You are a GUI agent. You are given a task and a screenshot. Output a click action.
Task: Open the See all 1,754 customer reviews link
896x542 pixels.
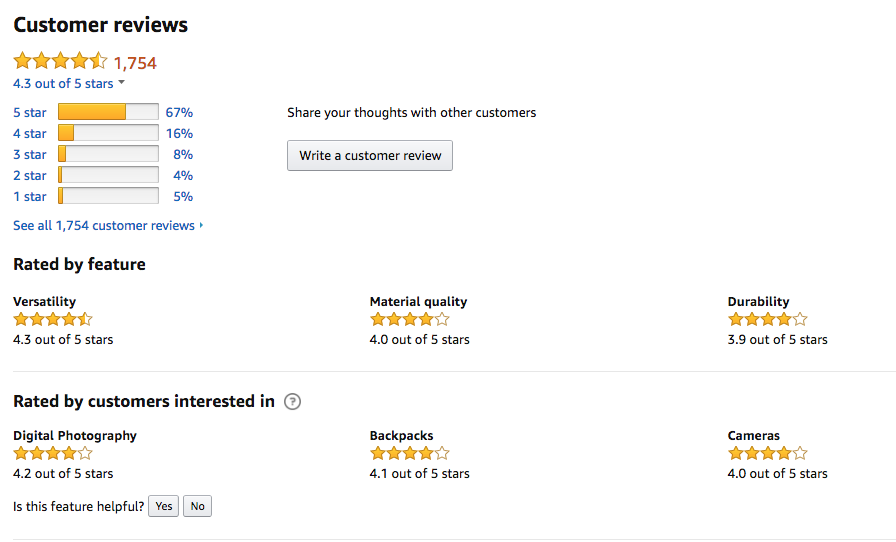[108, 225]
